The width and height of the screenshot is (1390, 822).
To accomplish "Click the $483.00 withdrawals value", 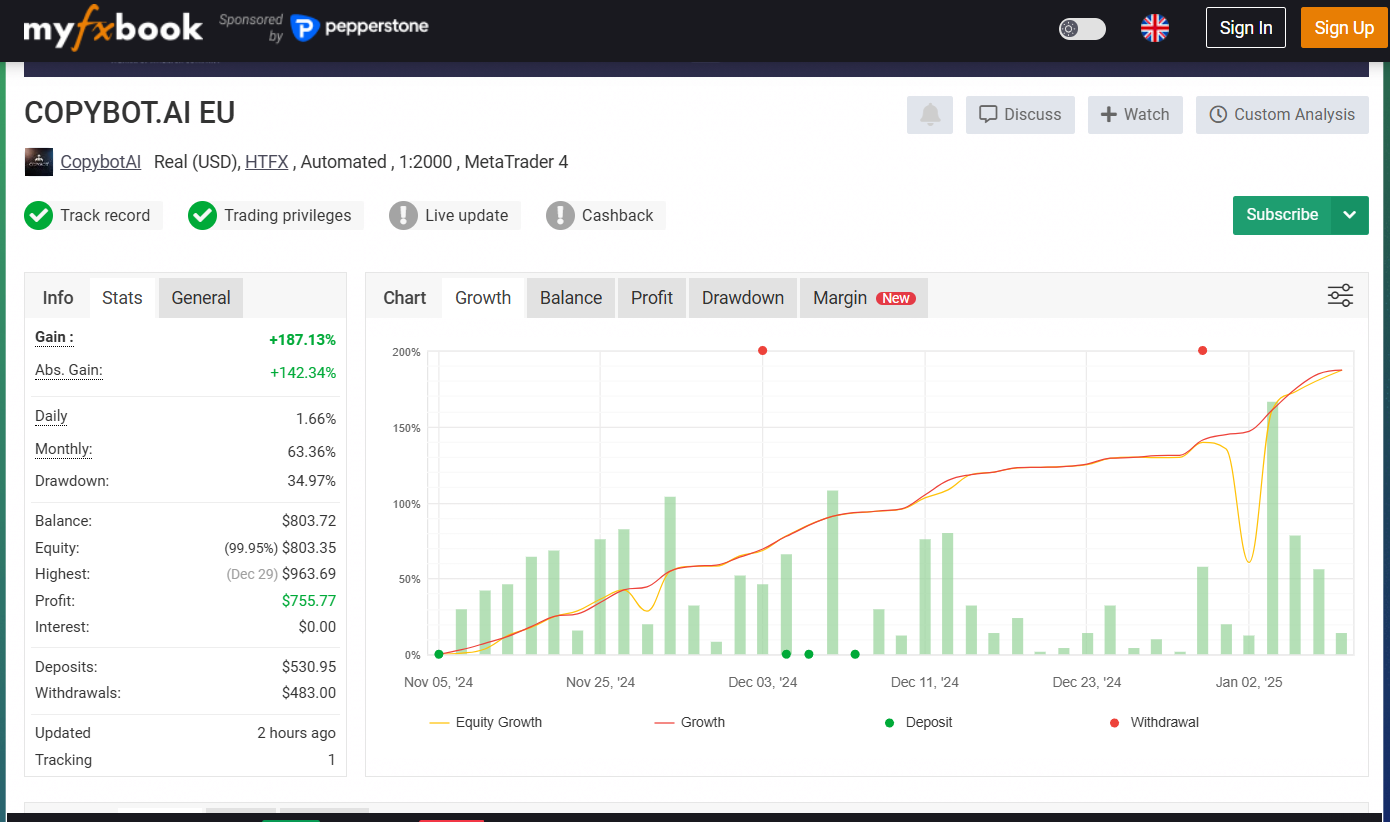I will [x=309, y=693].
